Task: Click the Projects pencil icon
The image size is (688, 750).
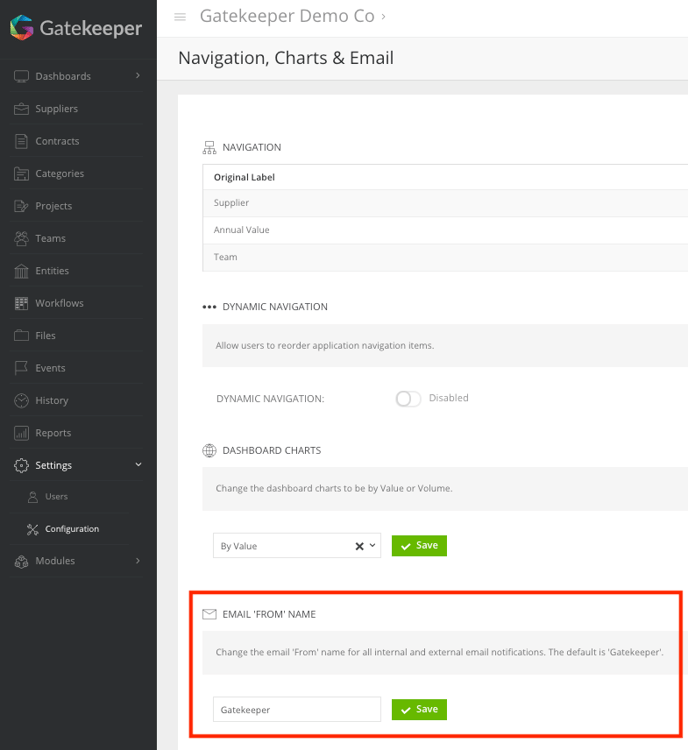Action: [x=21, y=206]
